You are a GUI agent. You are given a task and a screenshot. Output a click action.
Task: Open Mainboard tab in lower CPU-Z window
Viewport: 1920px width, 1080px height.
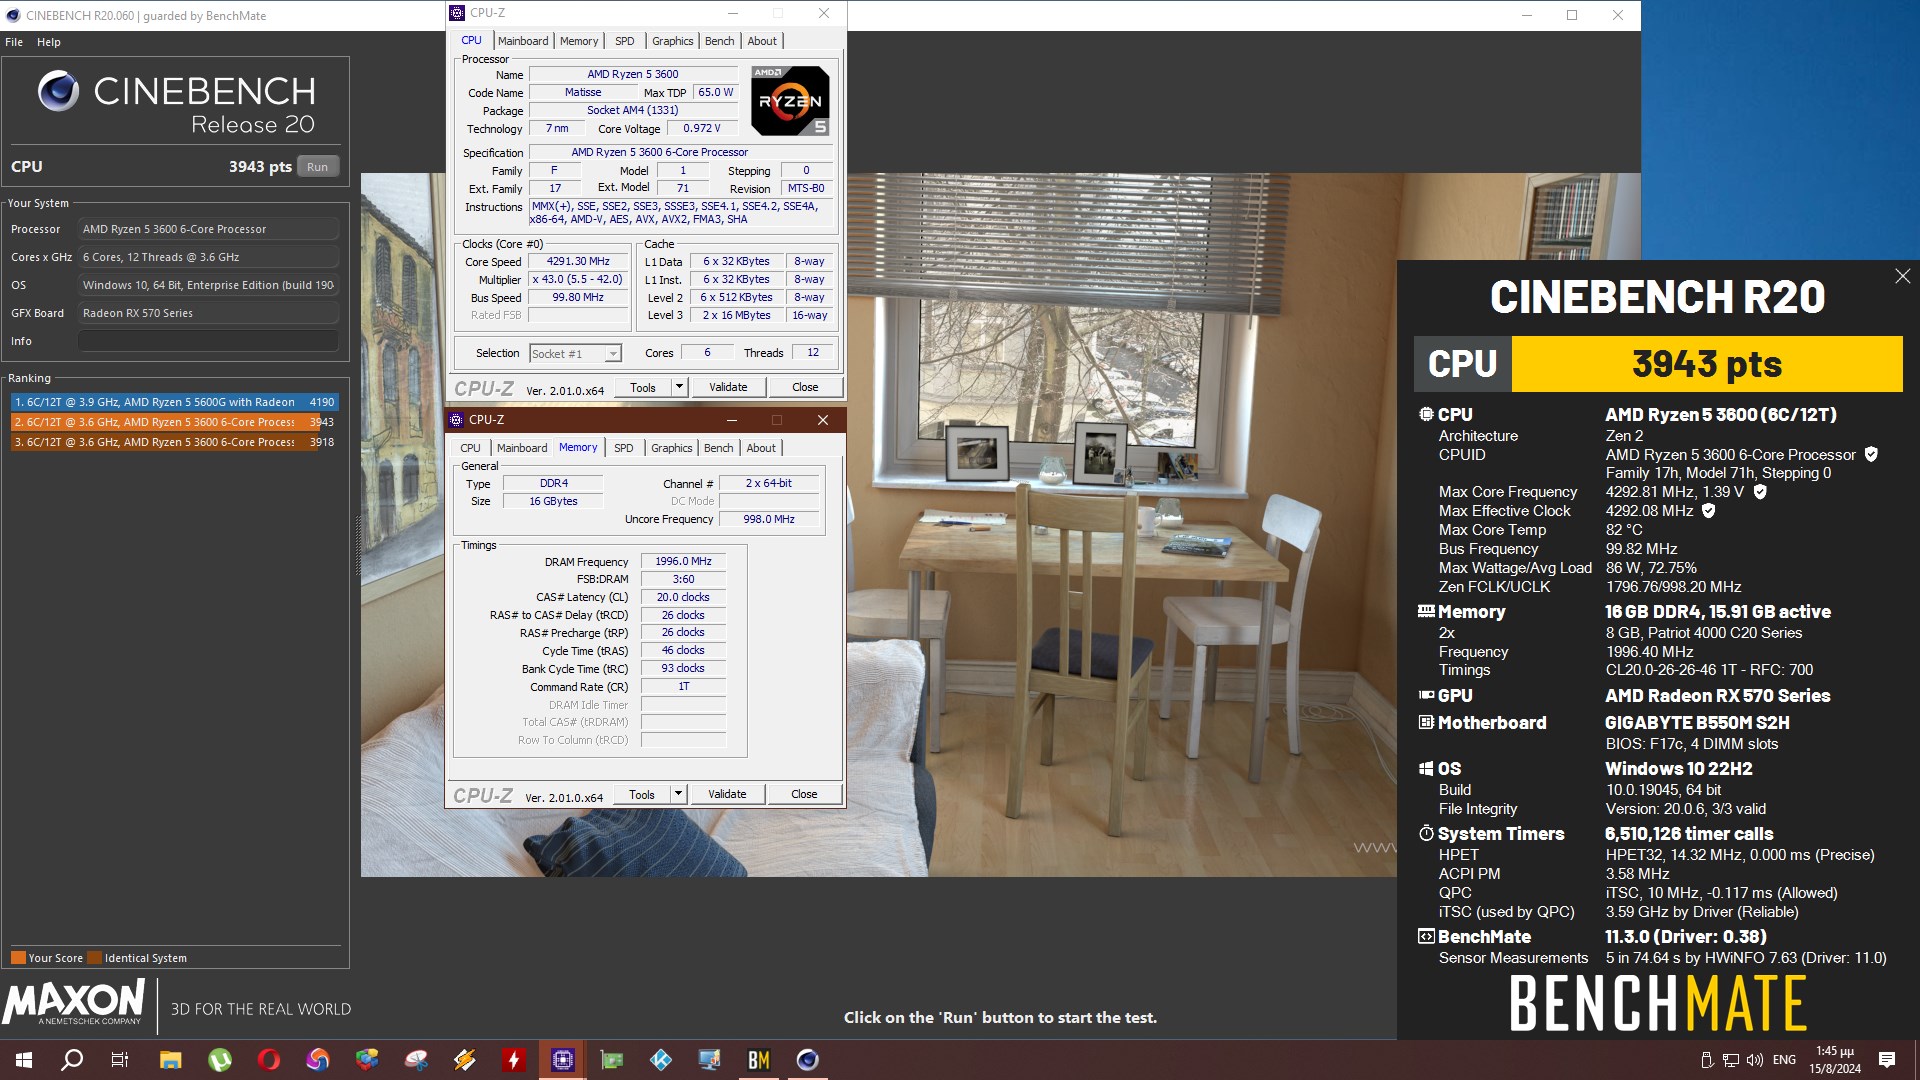pyautogui.click(x=522, y=448)
